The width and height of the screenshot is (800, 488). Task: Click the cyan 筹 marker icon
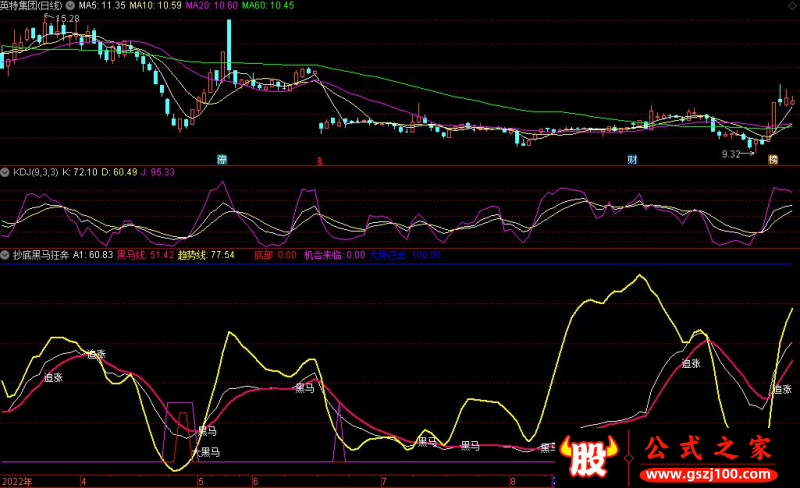tap(222, 159)
